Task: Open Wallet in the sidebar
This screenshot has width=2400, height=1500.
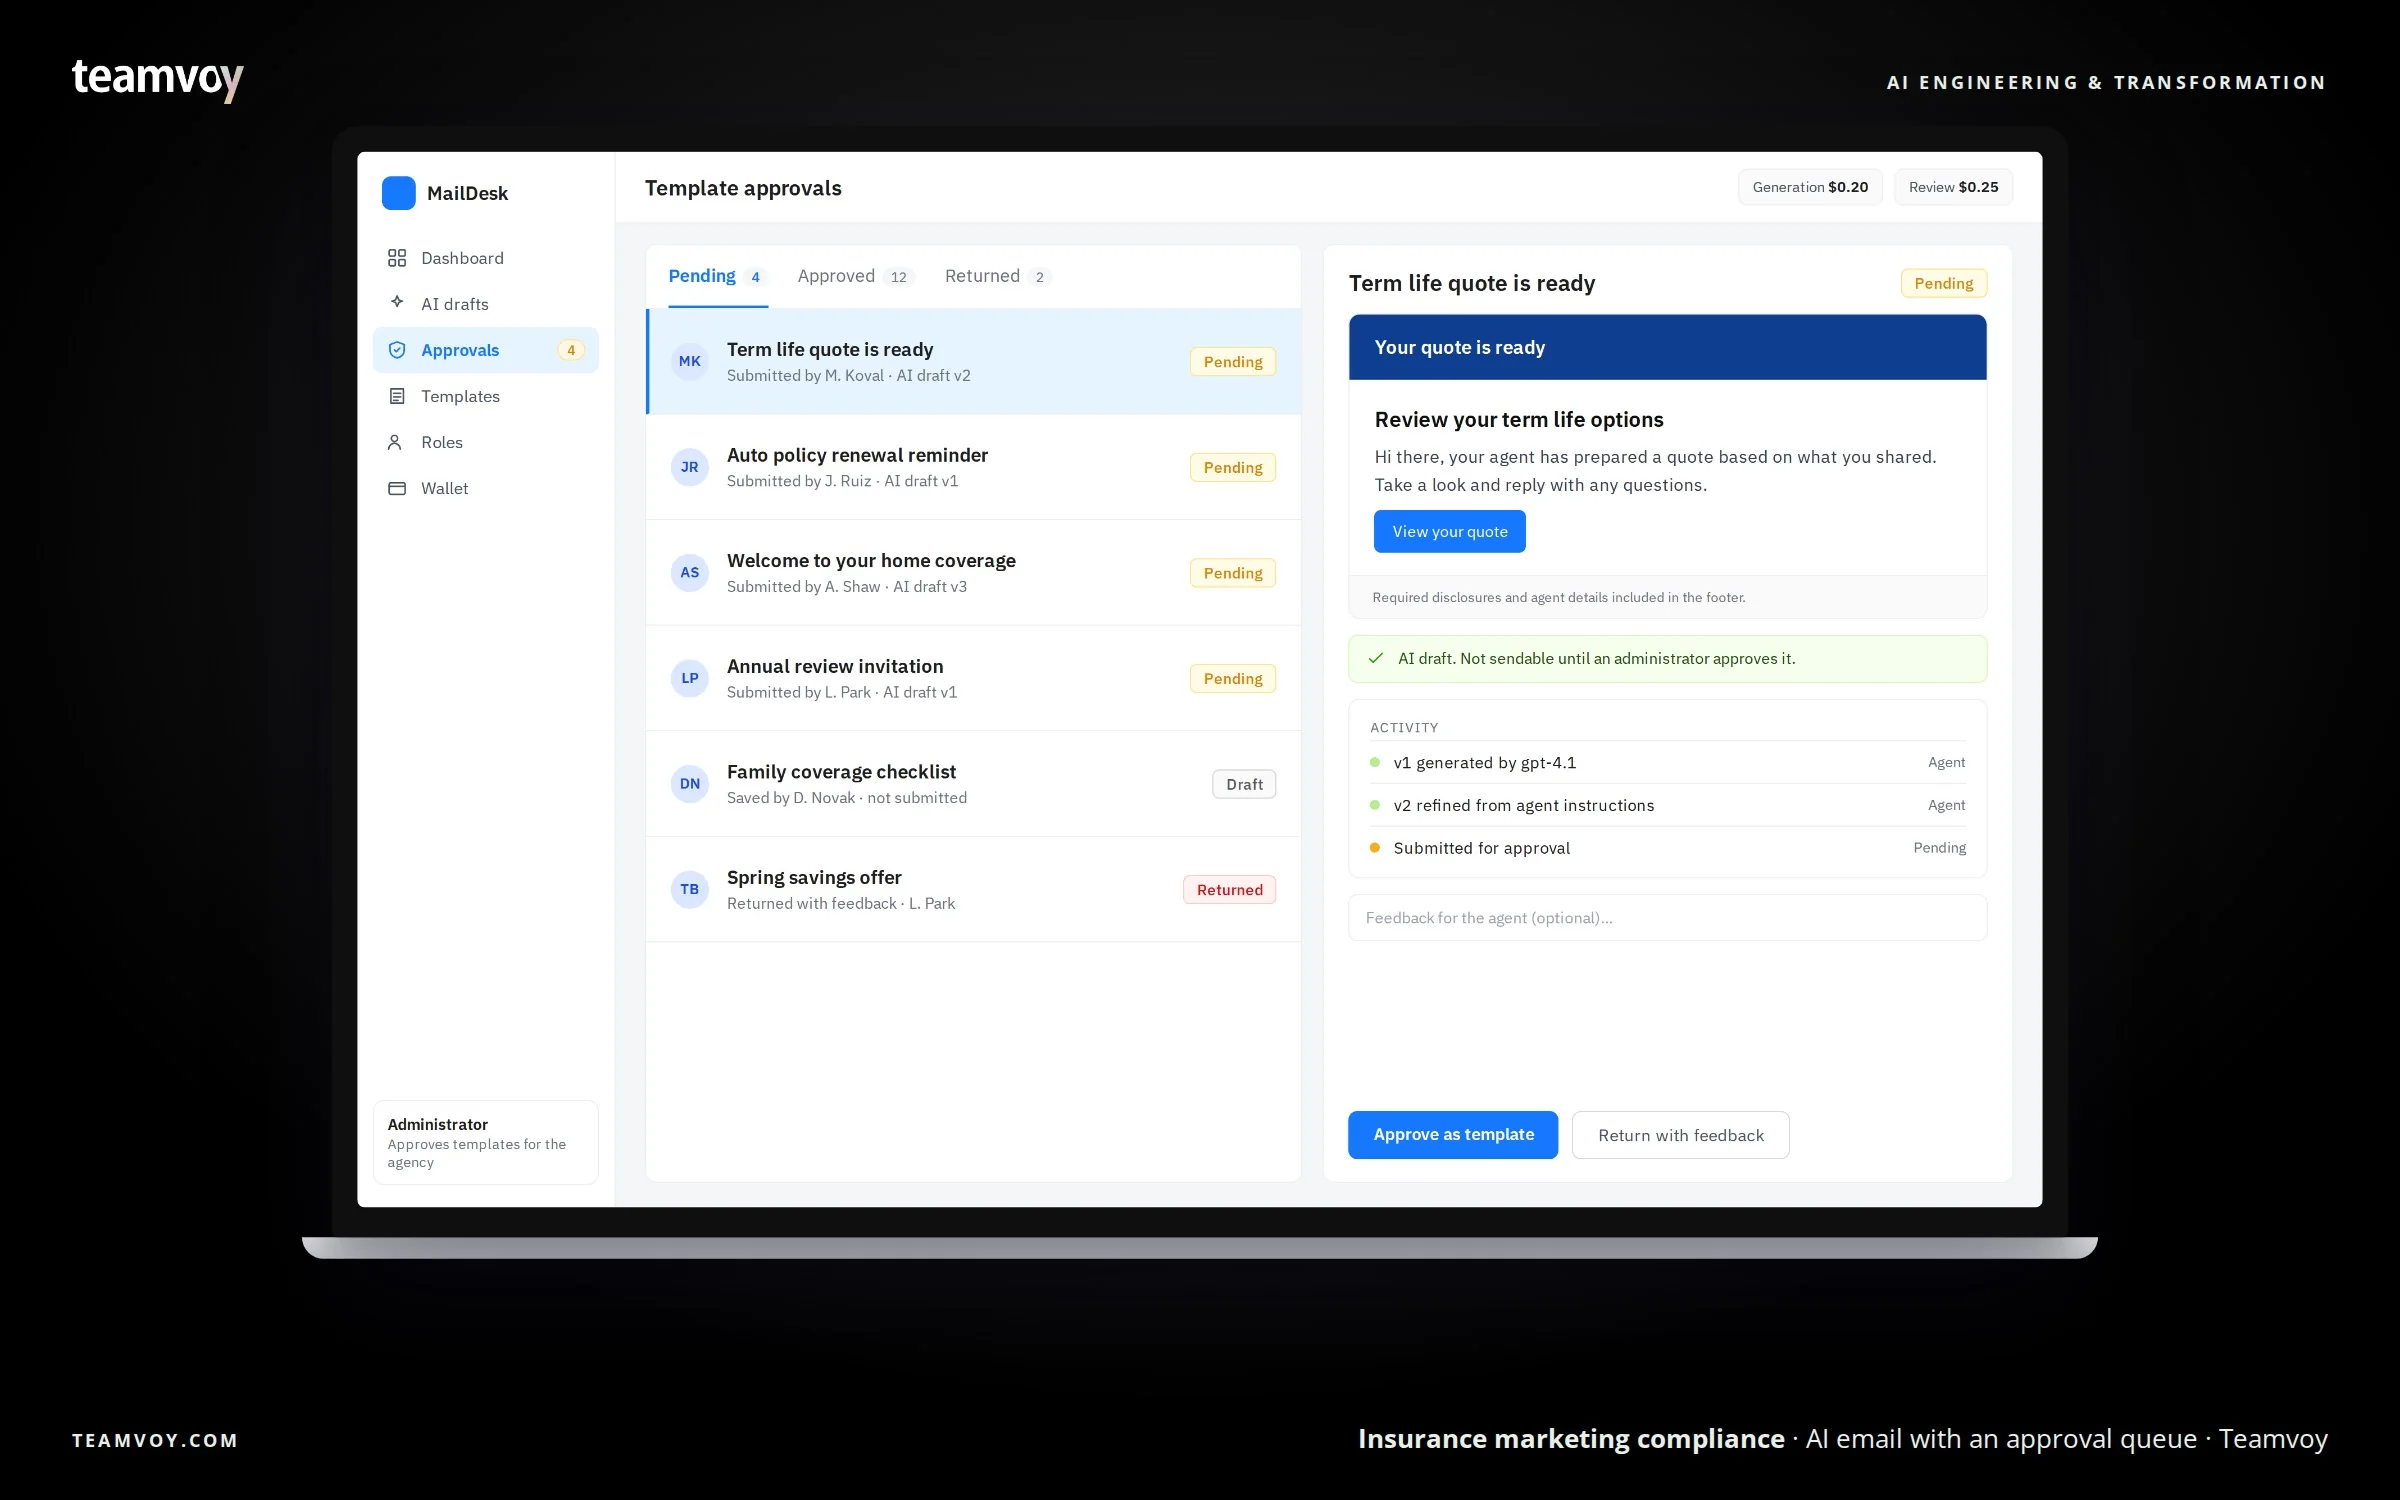Action: click(486, 488)
